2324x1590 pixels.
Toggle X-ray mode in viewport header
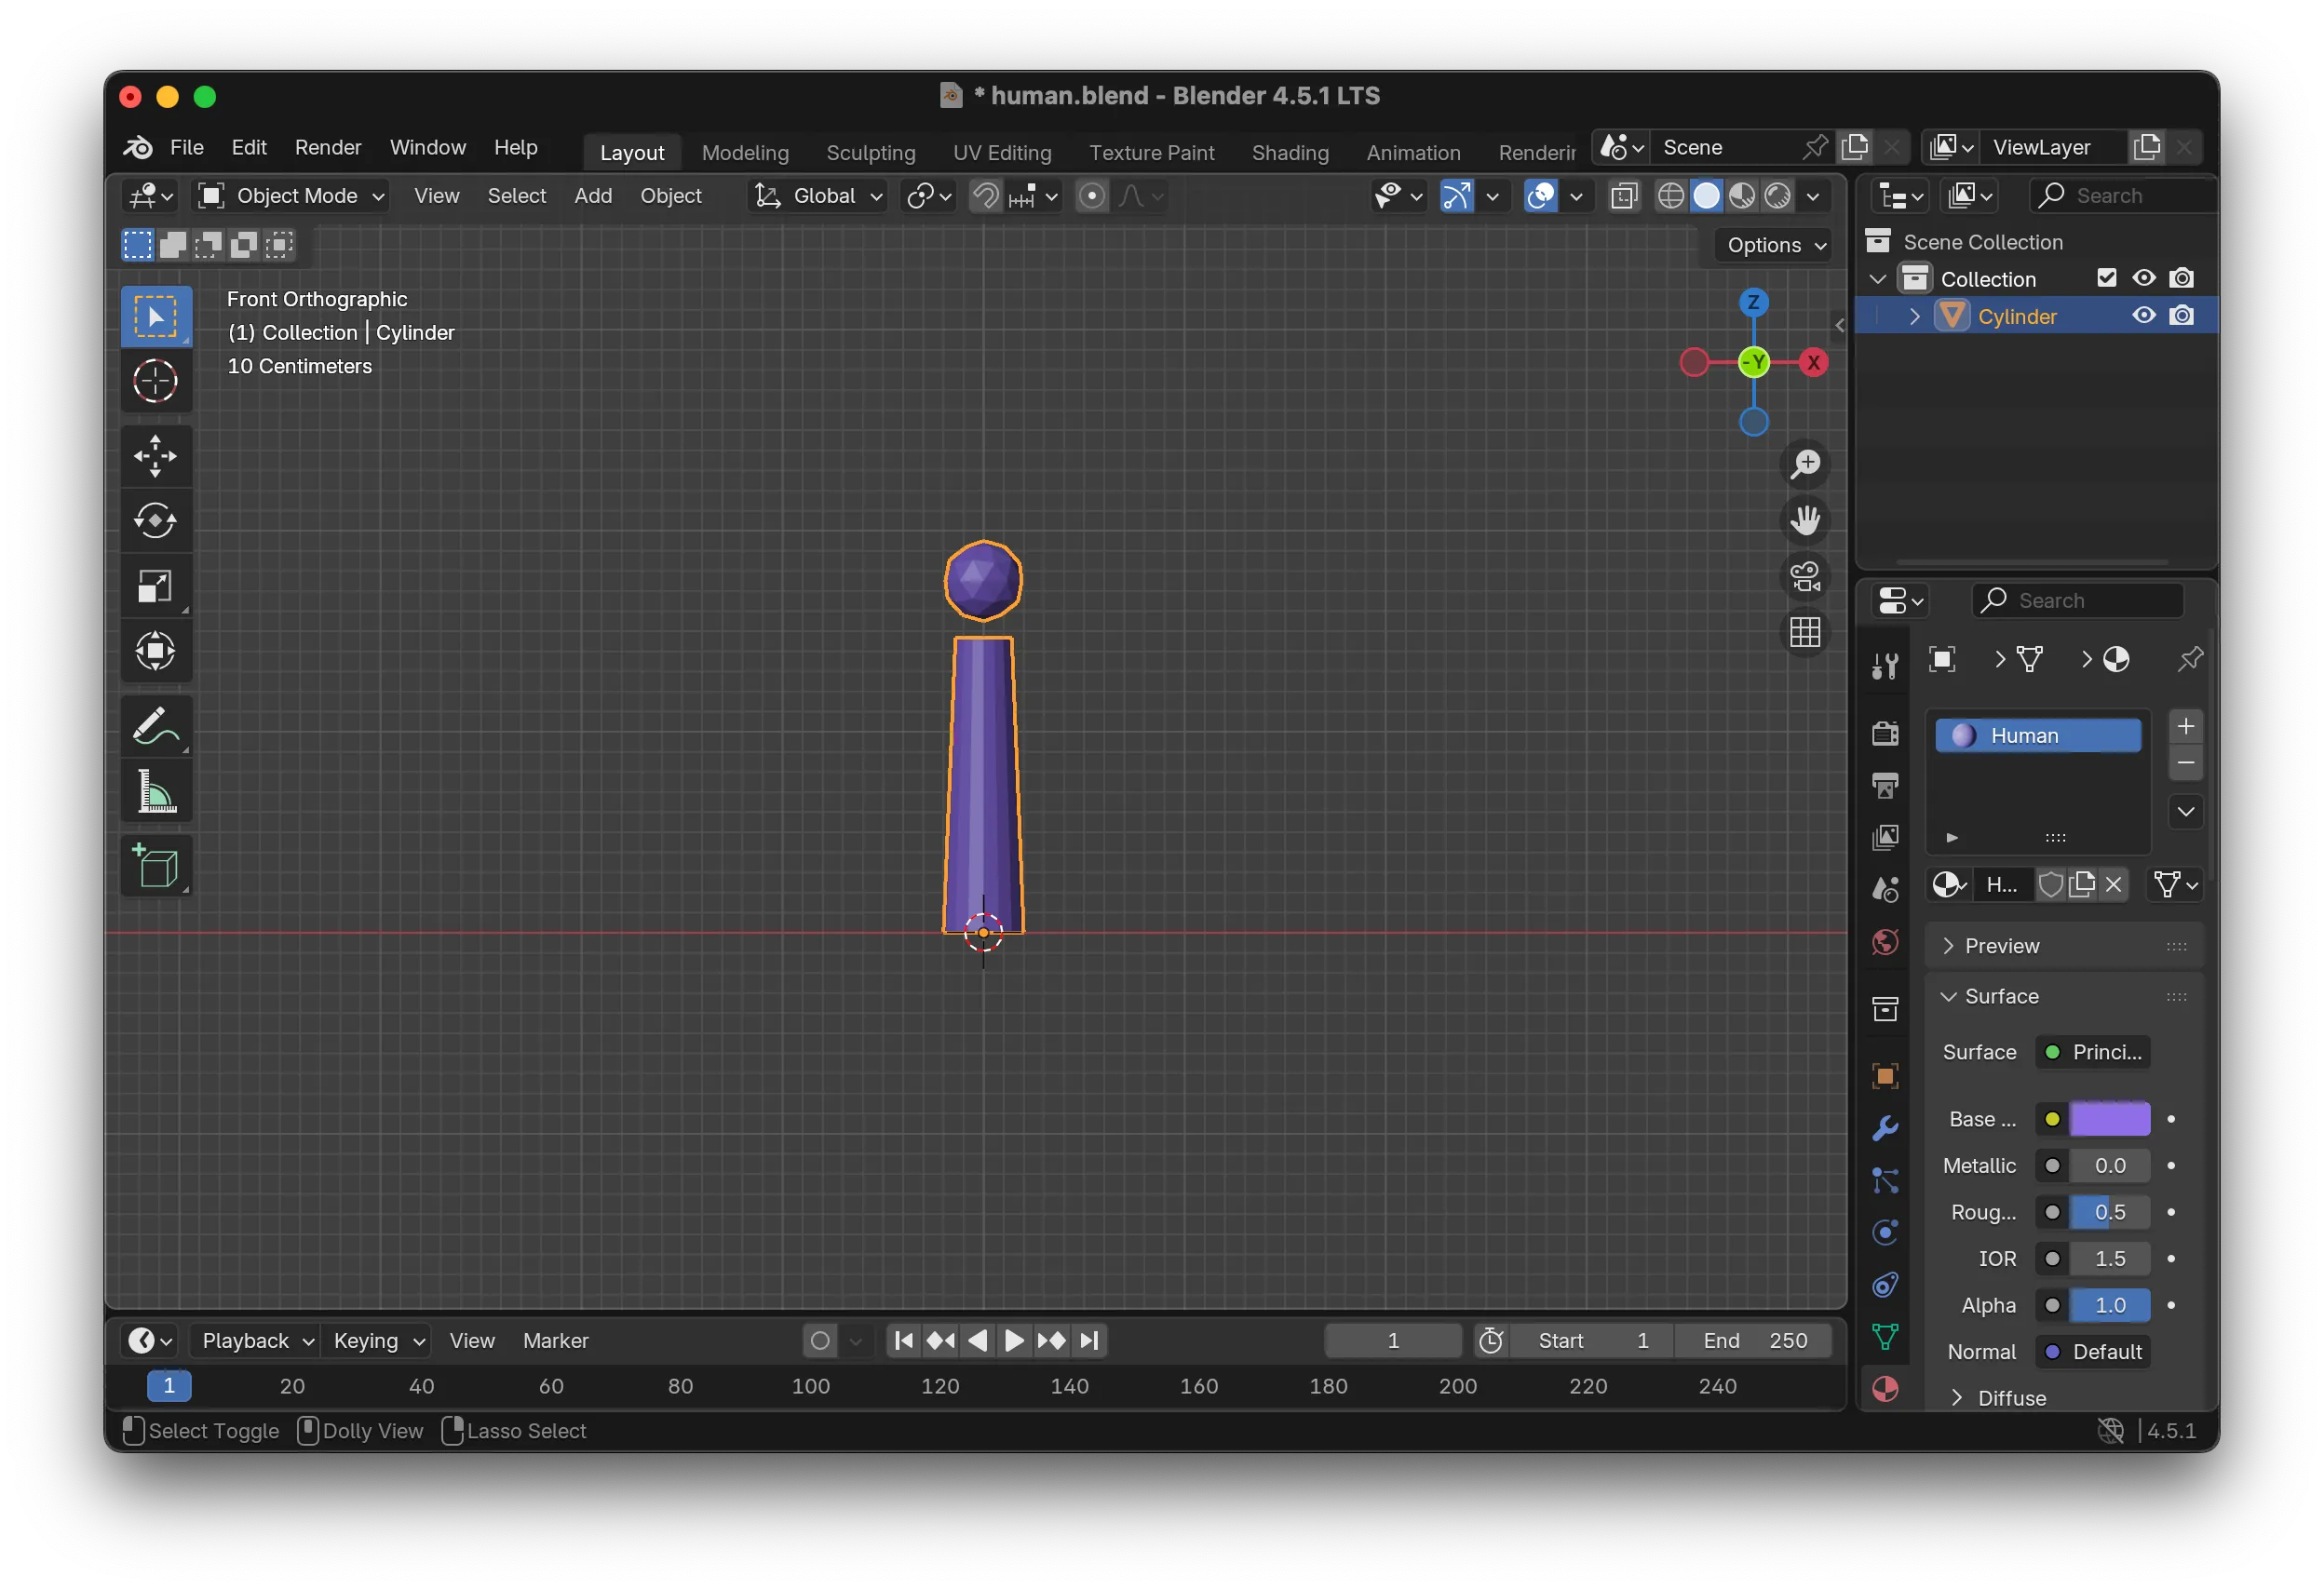(x=1623, y=196)
